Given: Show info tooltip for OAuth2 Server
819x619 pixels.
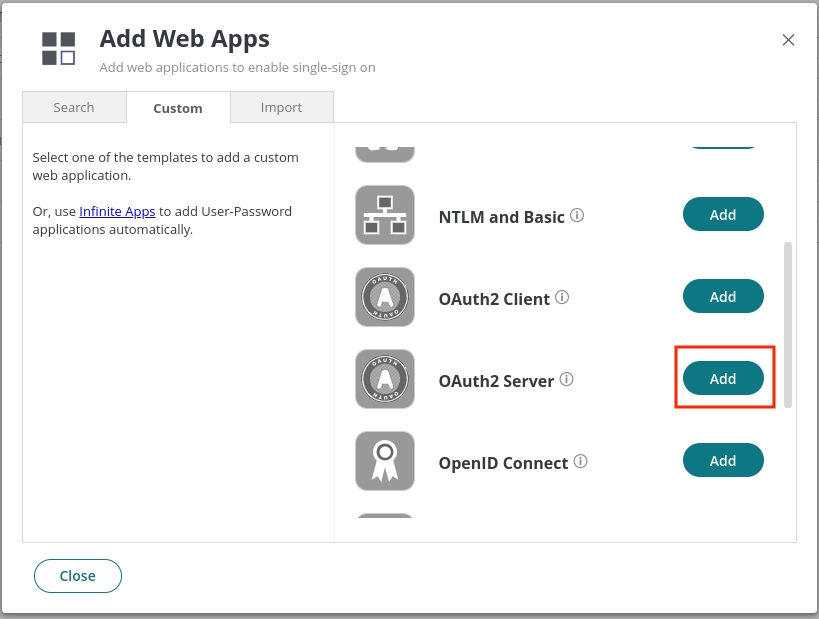Looking at the screenshot, I should pos(567,379).
